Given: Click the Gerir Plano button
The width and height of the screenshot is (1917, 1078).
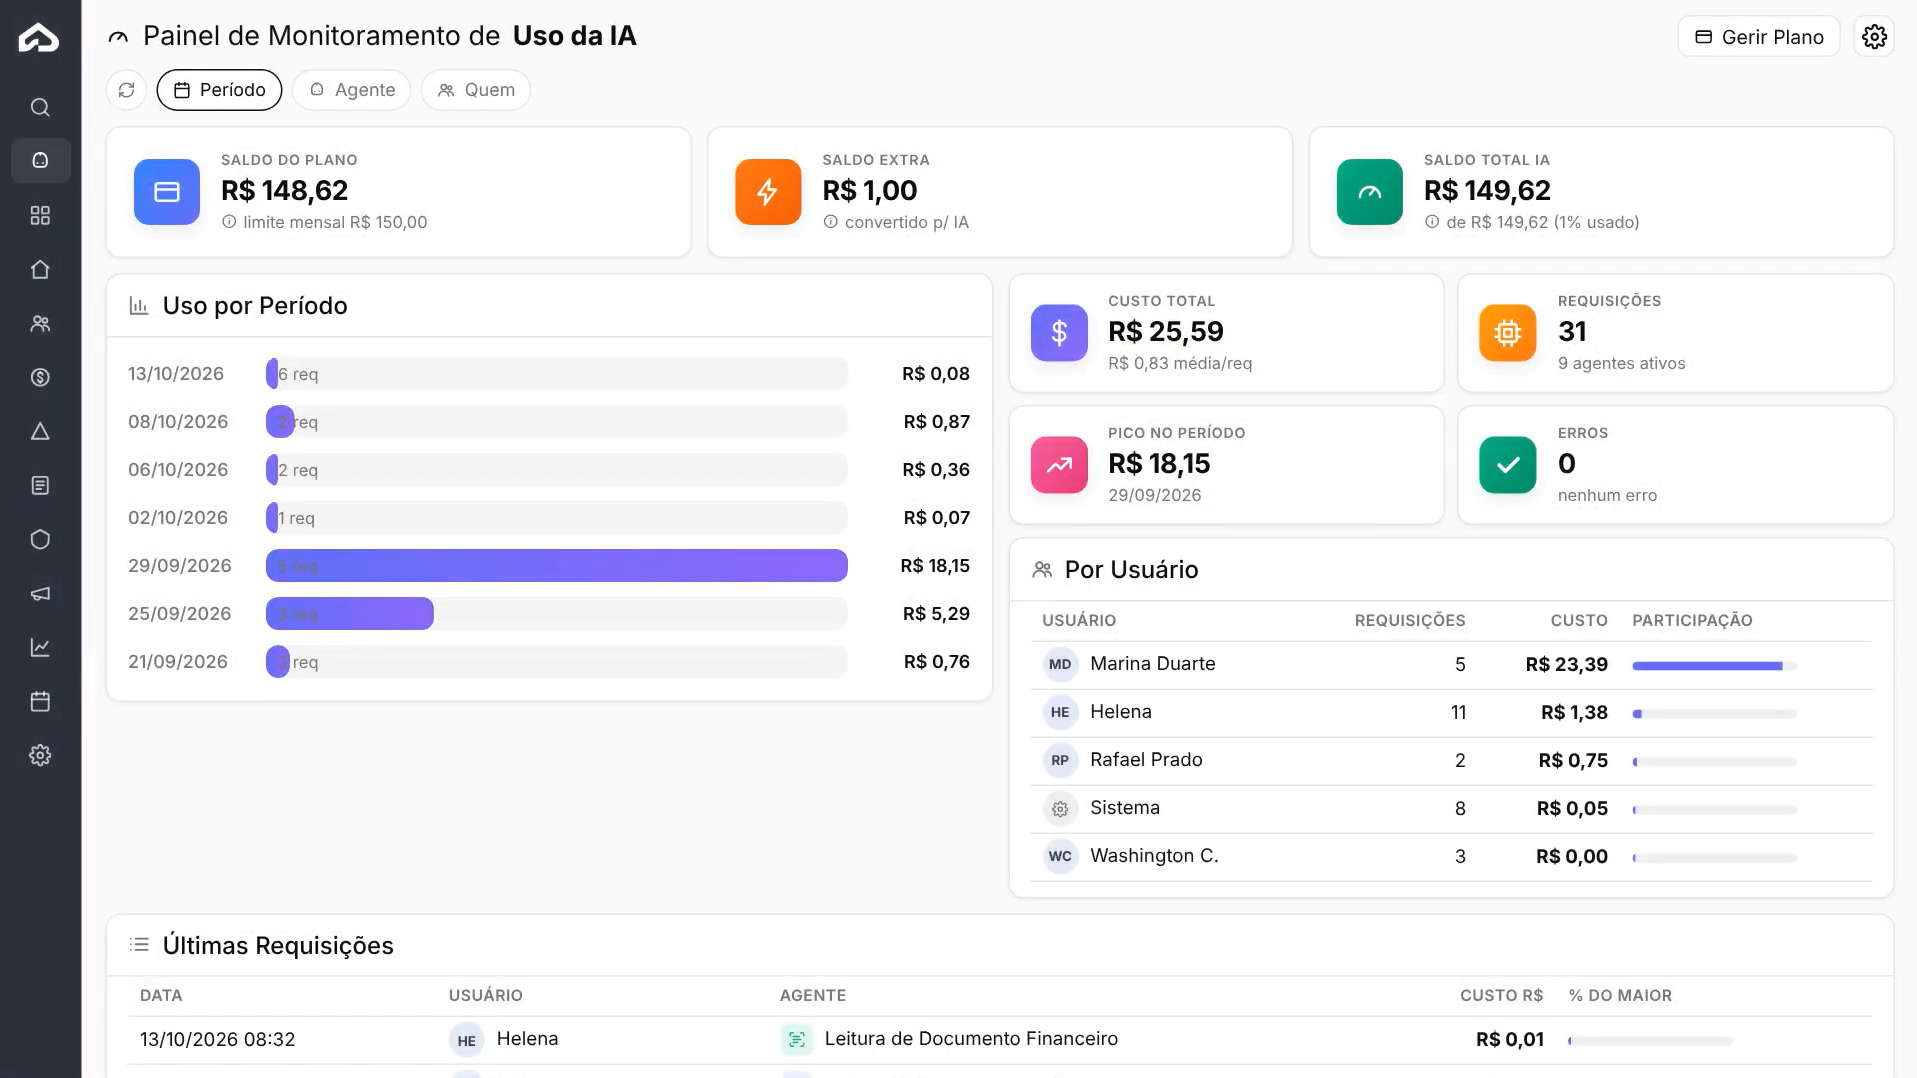Looking at the screenshot, I should (1759, 37).
